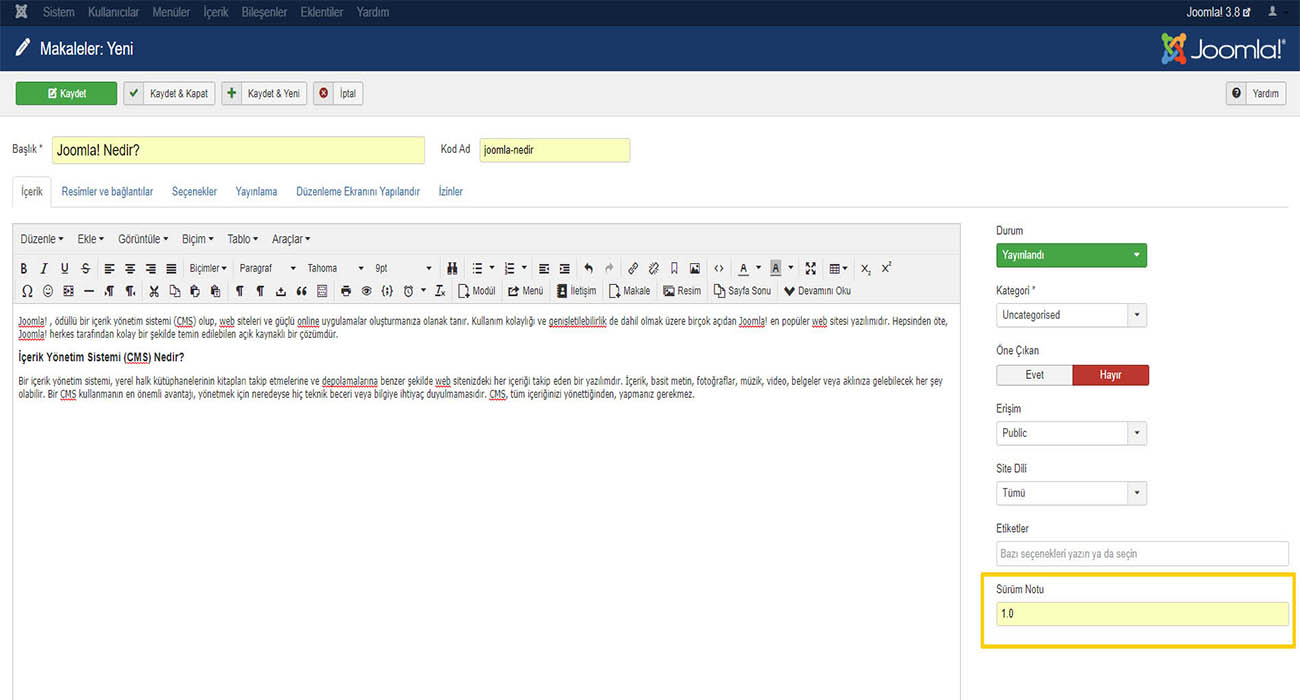This screenshot has height=700, width=1300.
Task: Expand the Kategori dropdown
Action: [x=1071, y=315]
